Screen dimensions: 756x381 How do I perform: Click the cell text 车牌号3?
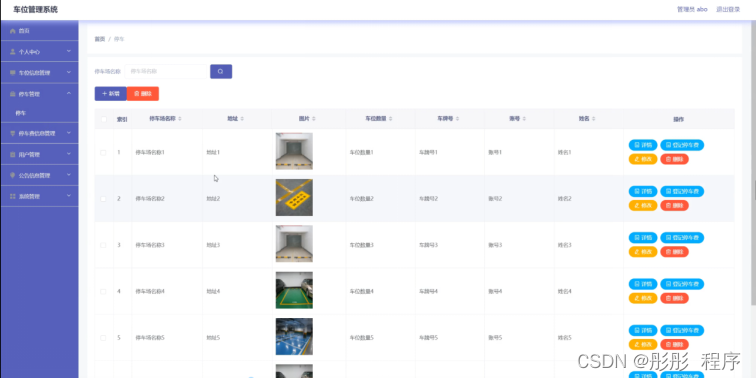pyautogui.click(x=428, y=245)
